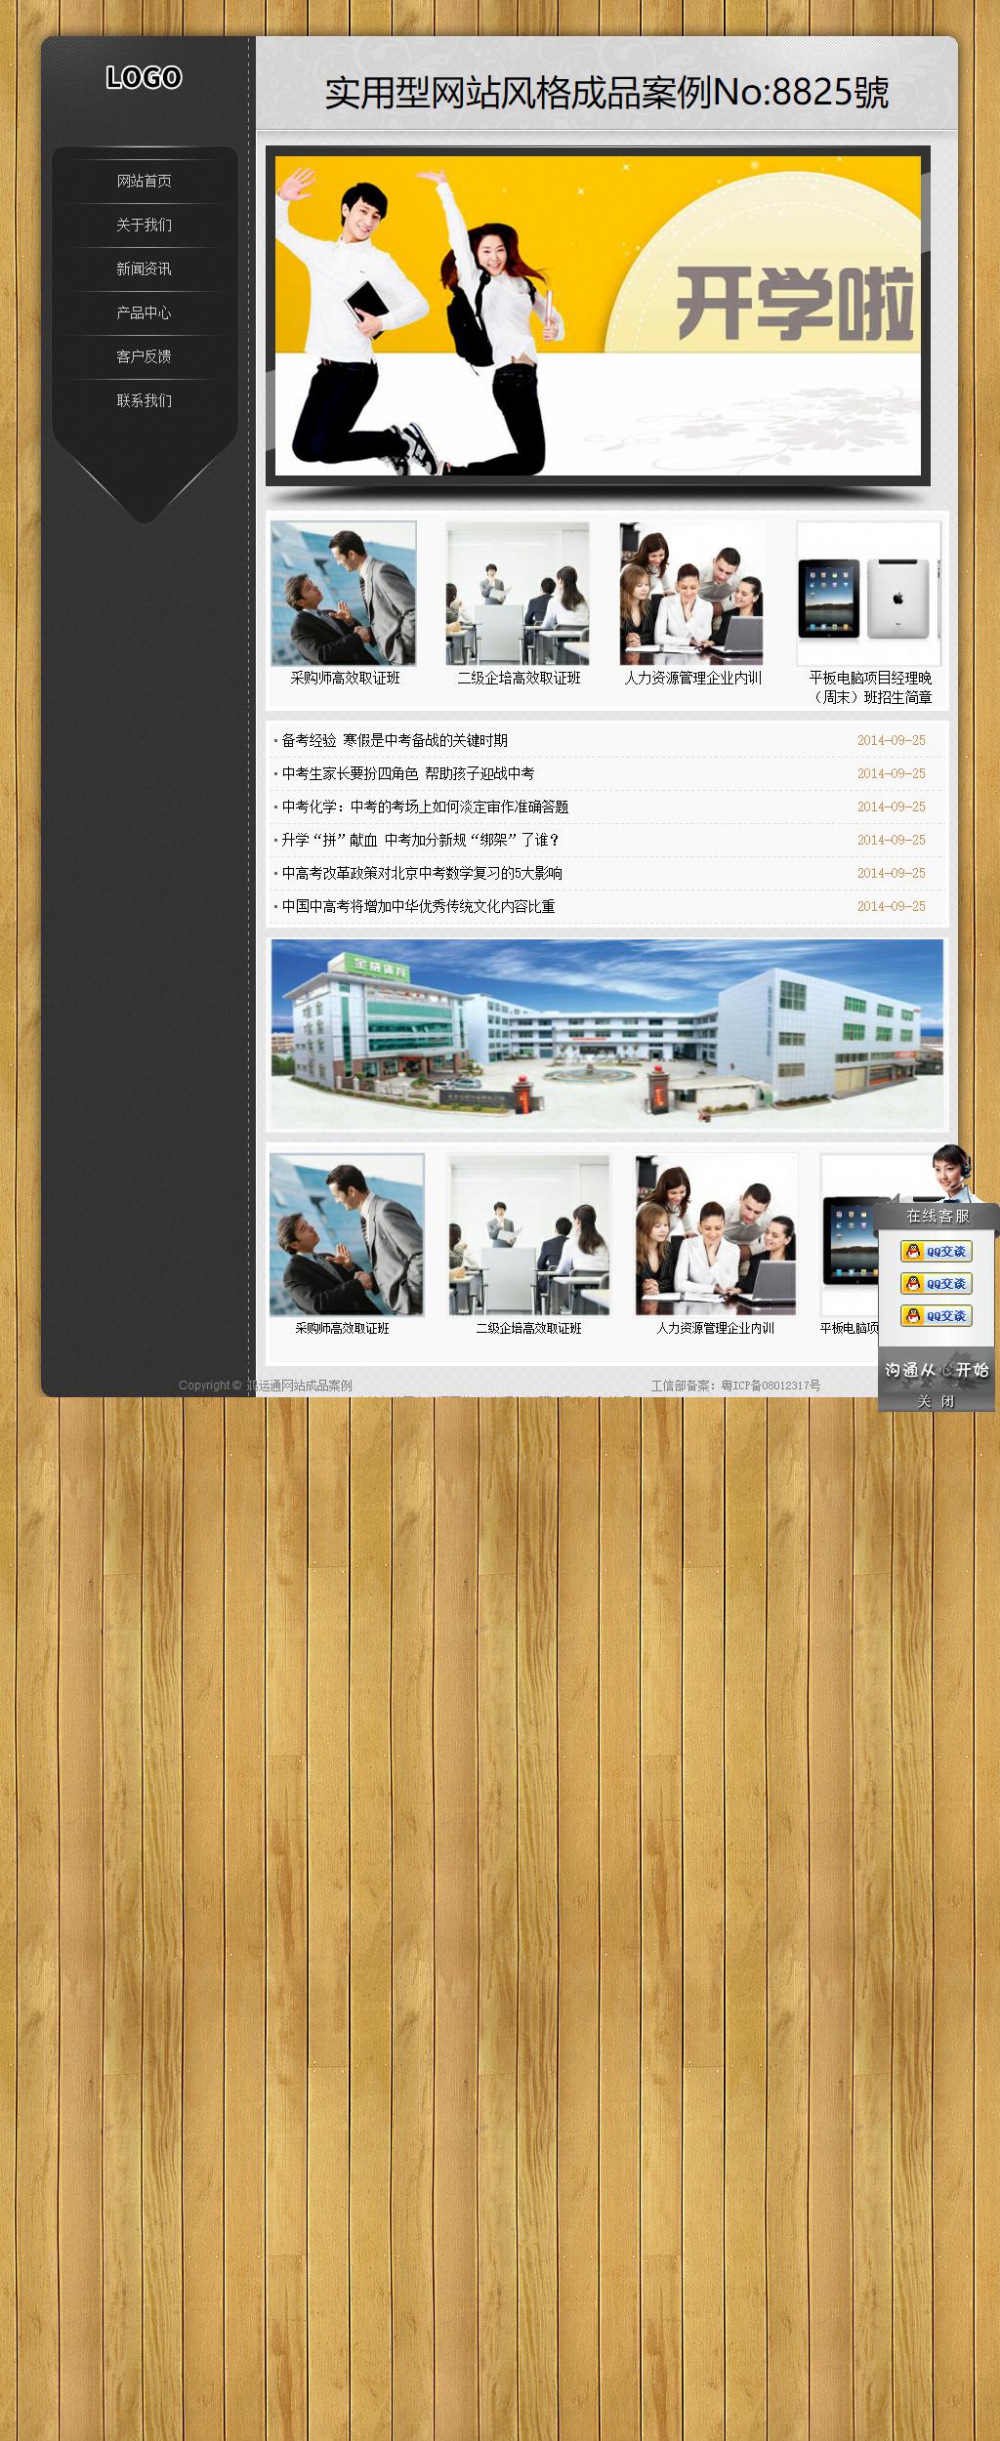Open news item 中国中高考将增加中华优秀传统文化内容比重
1000x2441 pixels.
point(418,906)
